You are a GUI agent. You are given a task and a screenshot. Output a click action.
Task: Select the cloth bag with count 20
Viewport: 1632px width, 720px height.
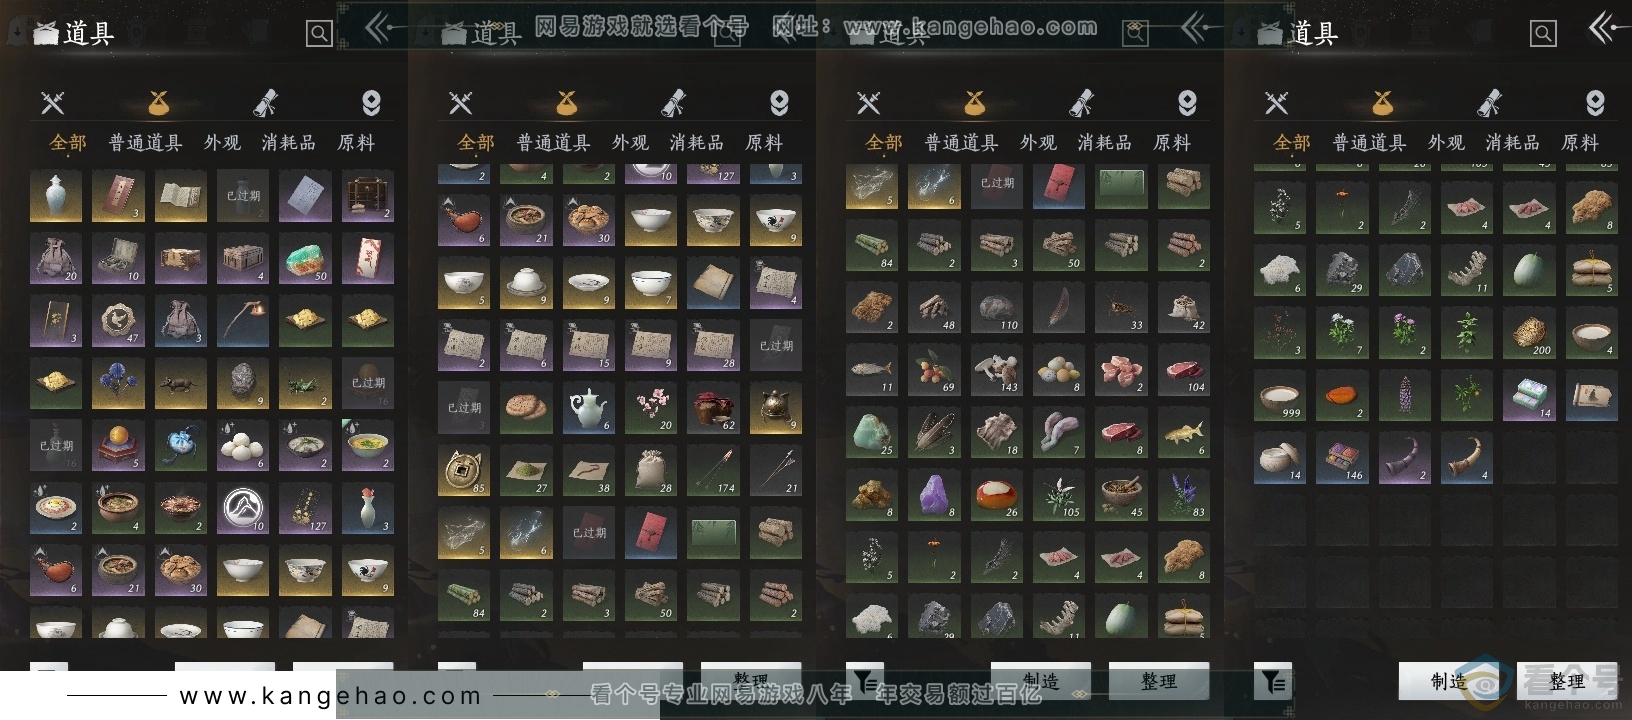click(x=55, y=258)
